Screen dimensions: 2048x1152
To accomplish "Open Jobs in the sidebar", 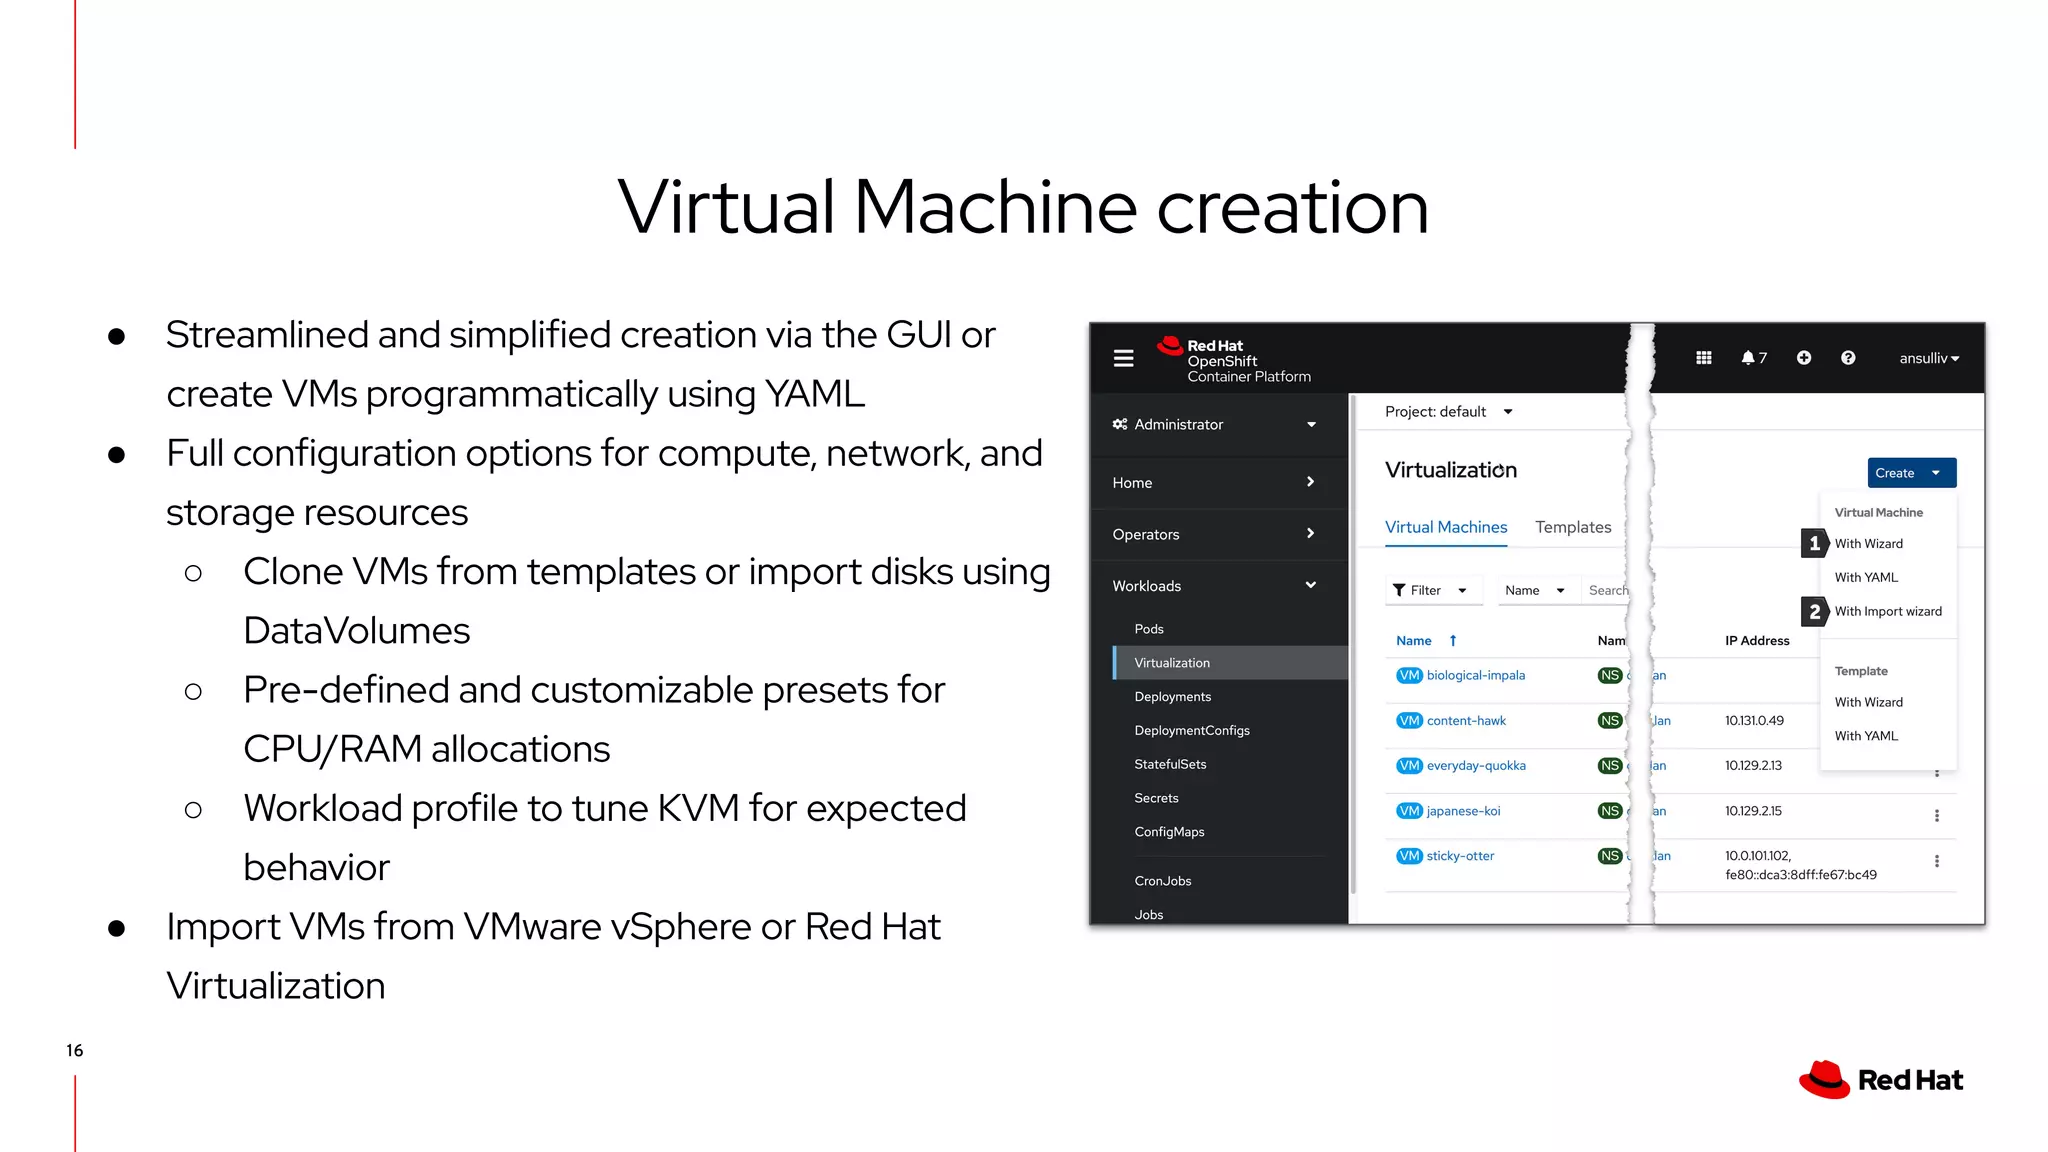I will pos(1149,915).
